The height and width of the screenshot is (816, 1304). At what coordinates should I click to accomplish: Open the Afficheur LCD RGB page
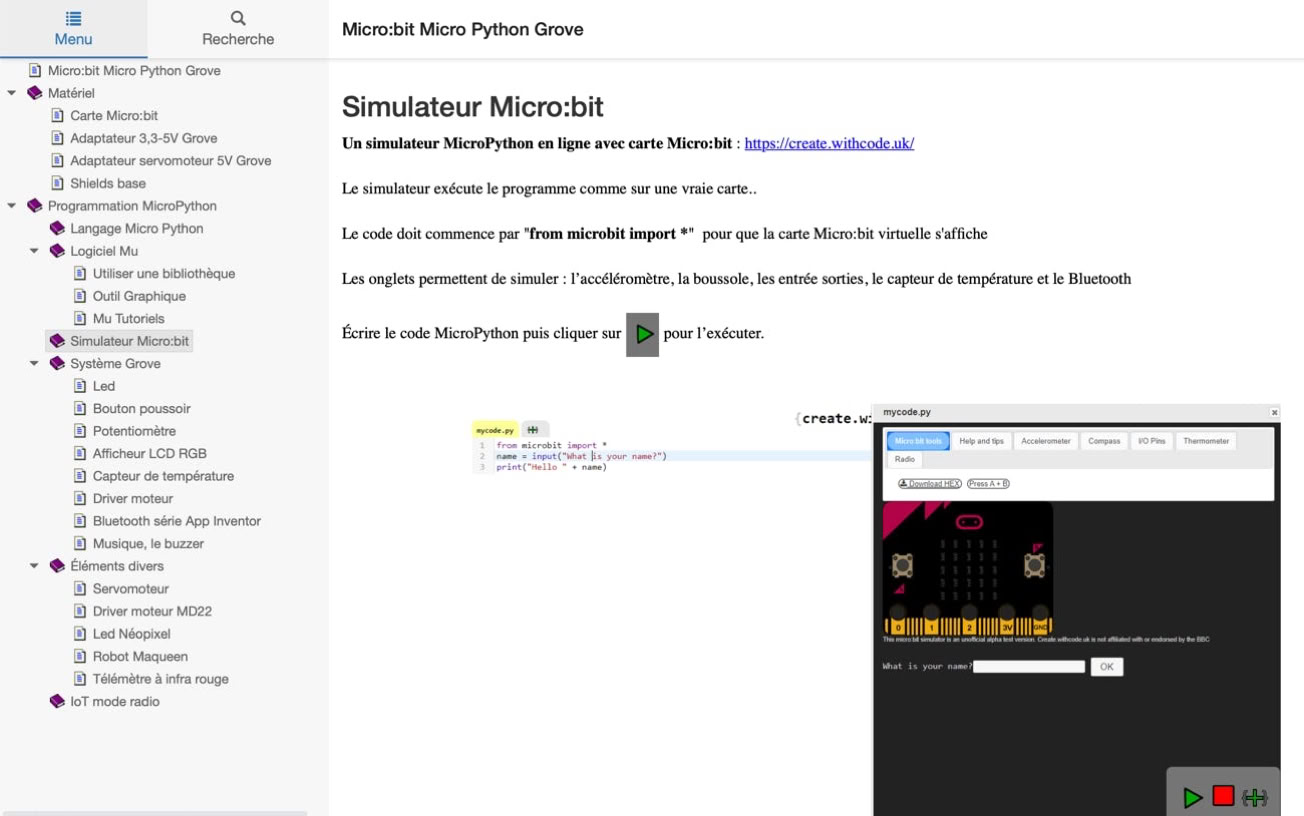click(x=149, y=454)
